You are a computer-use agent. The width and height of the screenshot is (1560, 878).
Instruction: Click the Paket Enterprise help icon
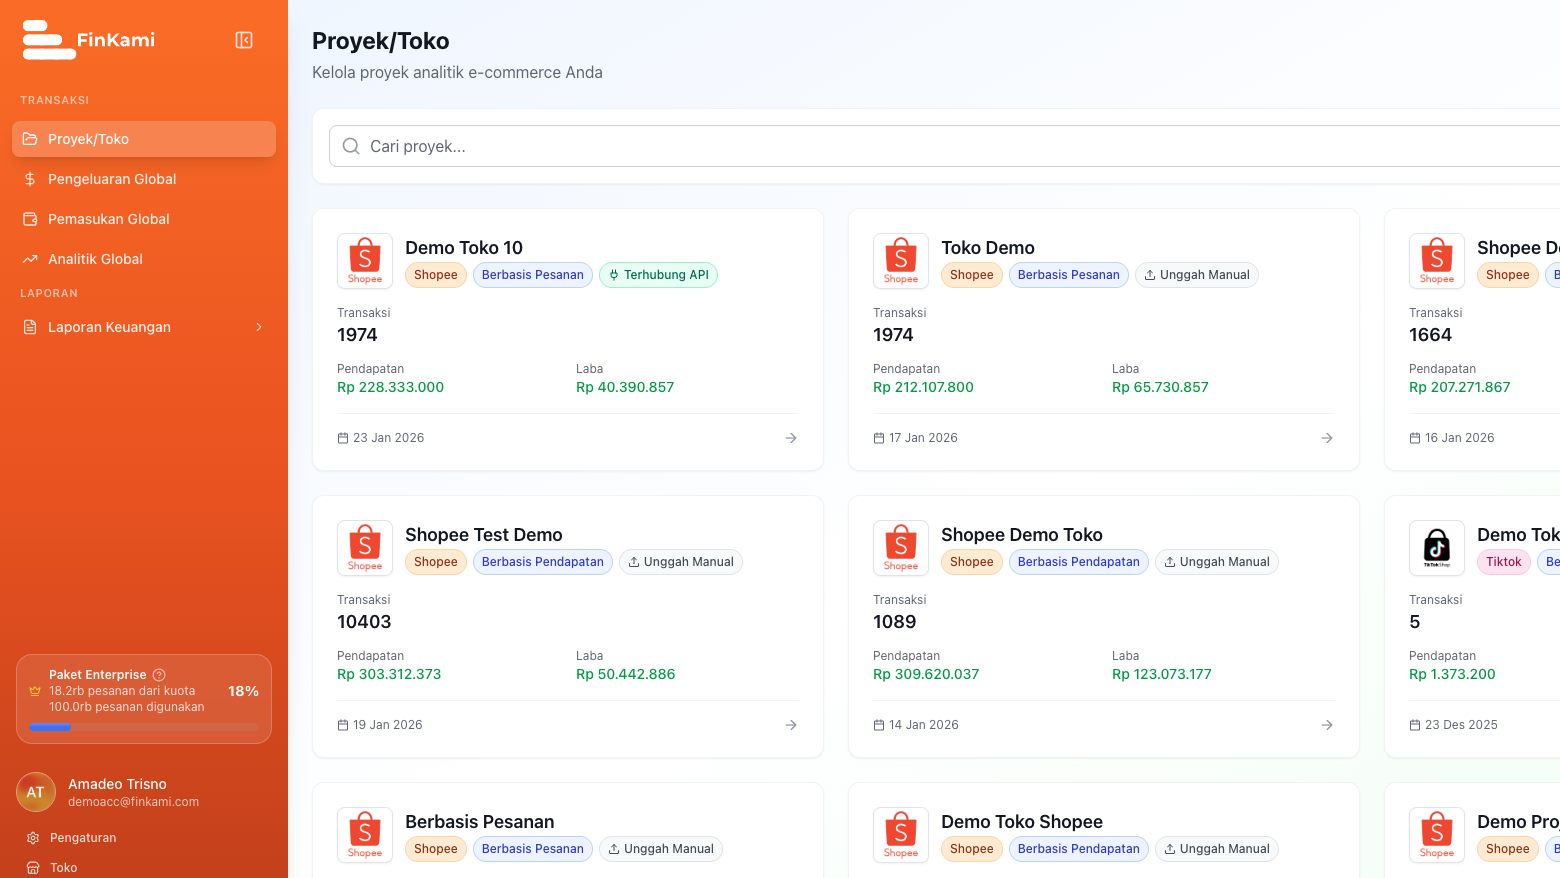159,675
